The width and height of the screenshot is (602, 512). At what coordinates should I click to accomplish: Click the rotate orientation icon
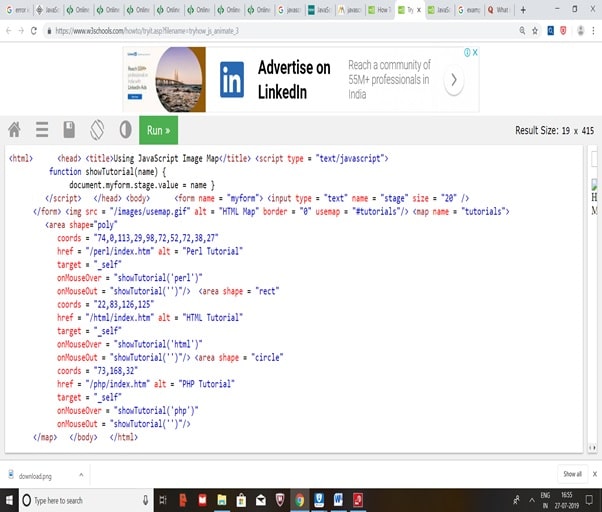tap(97, 130)
